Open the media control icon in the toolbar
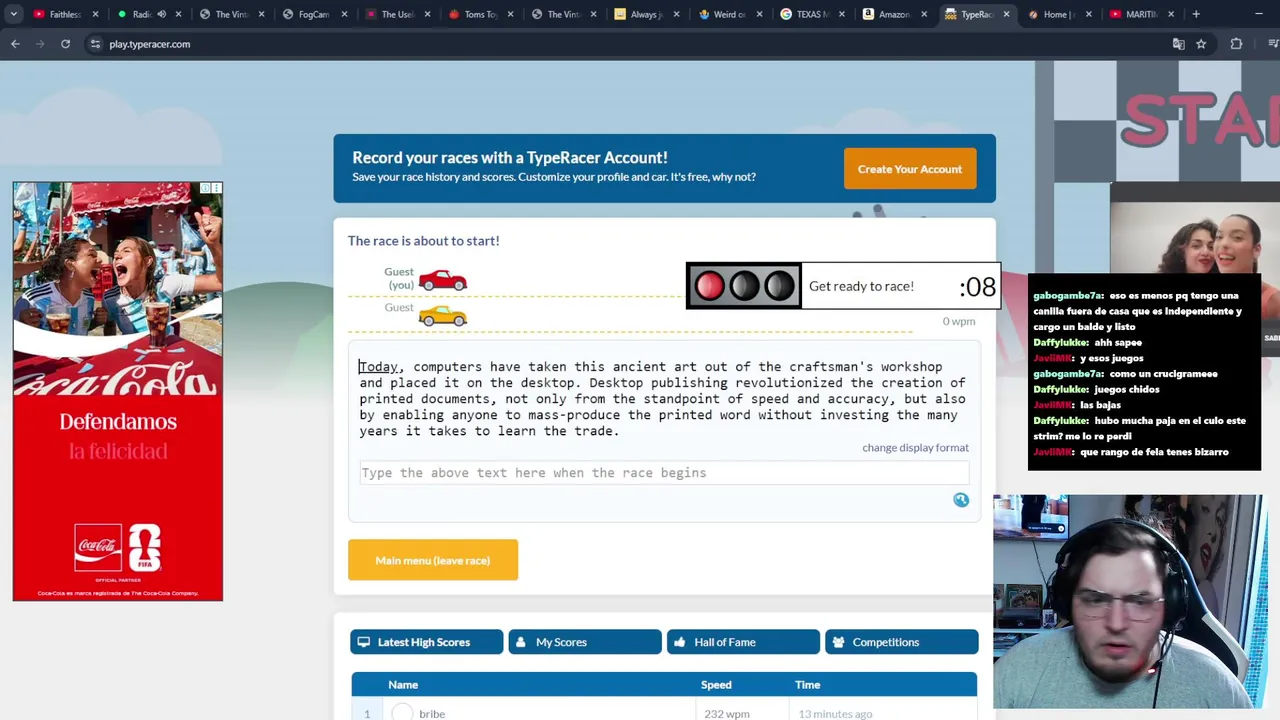 tap(1273, 44)
